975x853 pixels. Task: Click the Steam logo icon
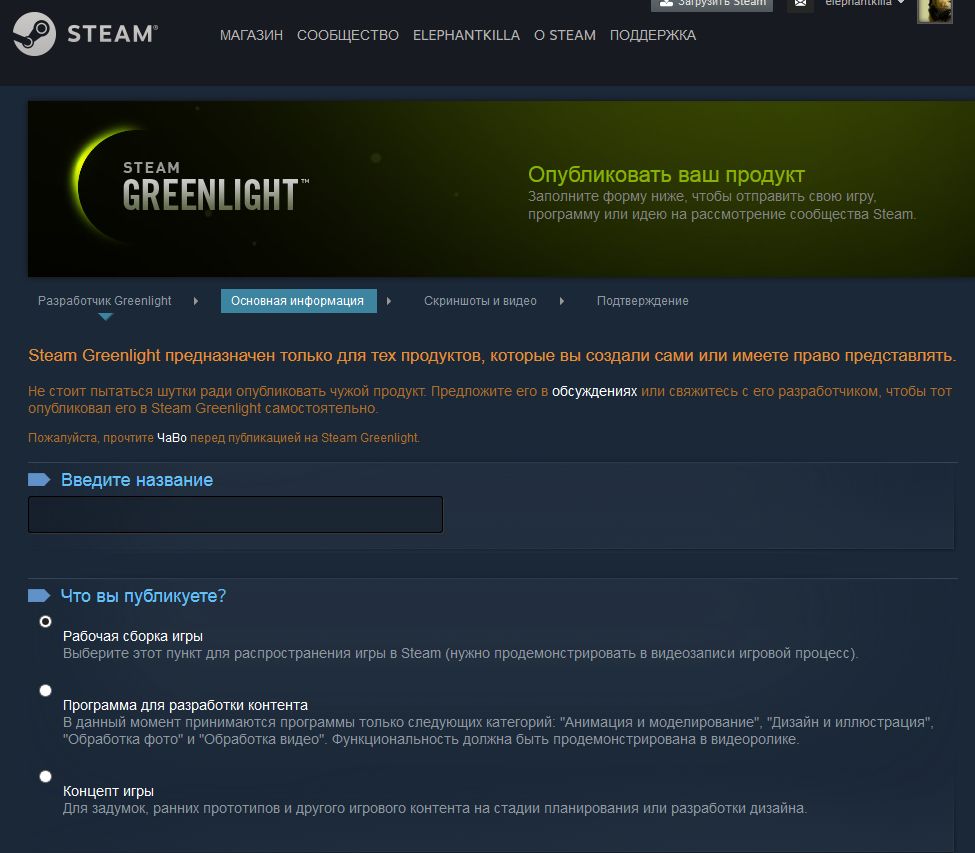pos(34,34)
